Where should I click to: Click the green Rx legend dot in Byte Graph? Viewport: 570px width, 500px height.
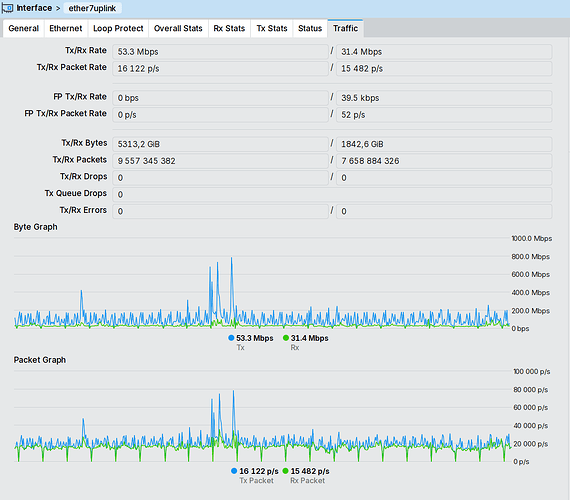pyautogui.click(x=286, y=338)
